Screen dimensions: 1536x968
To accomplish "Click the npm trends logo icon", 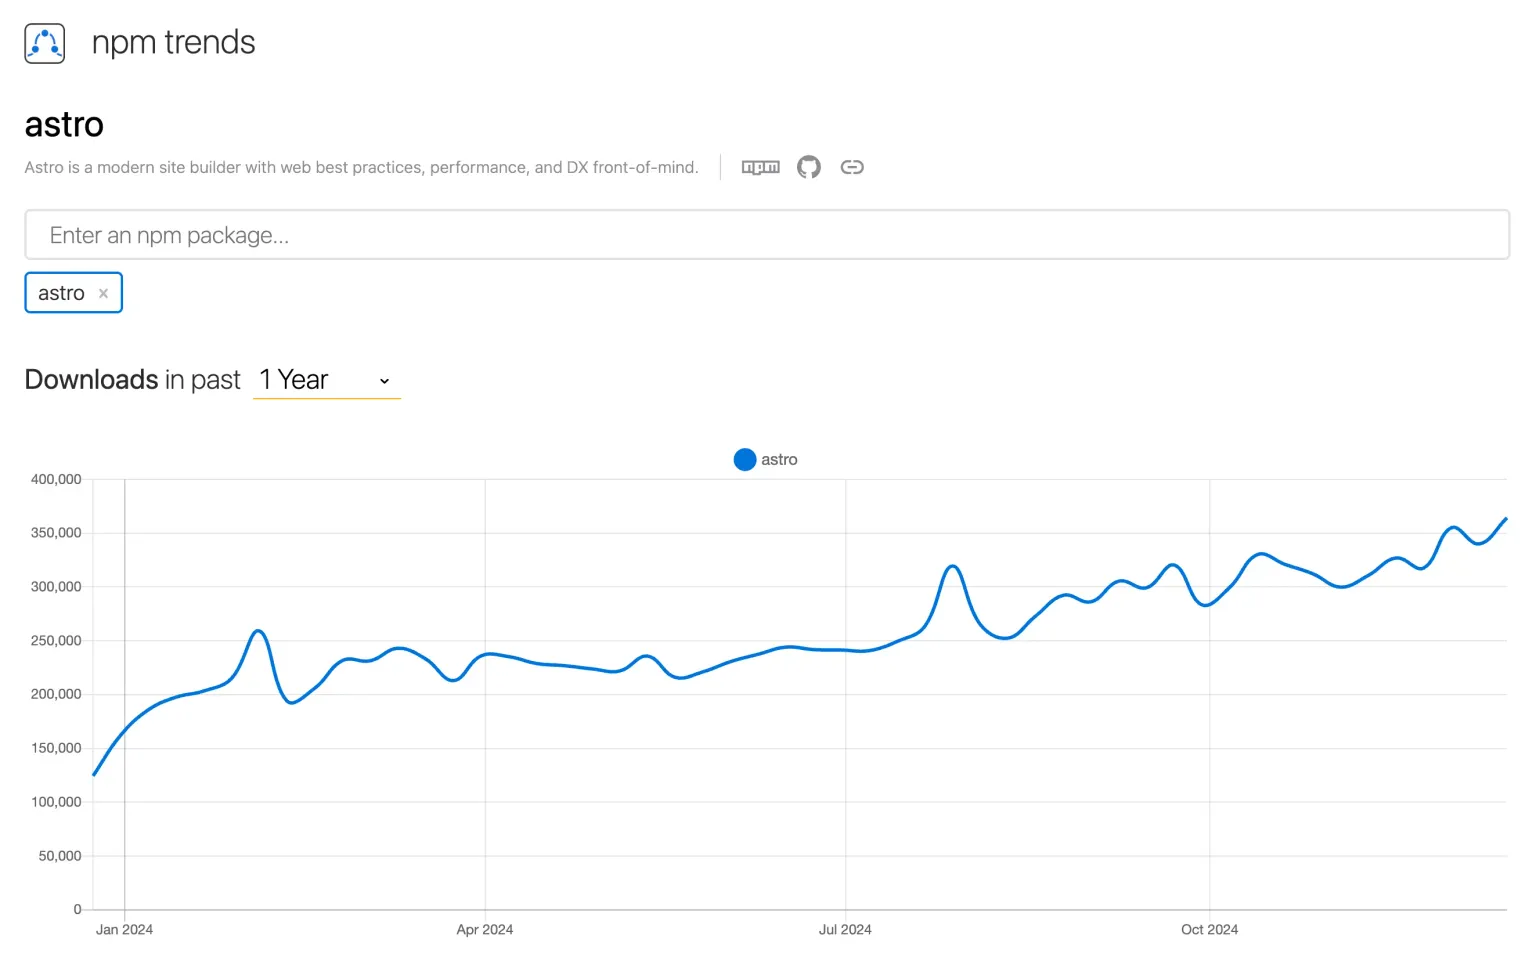I will click(x=44, y=44).
